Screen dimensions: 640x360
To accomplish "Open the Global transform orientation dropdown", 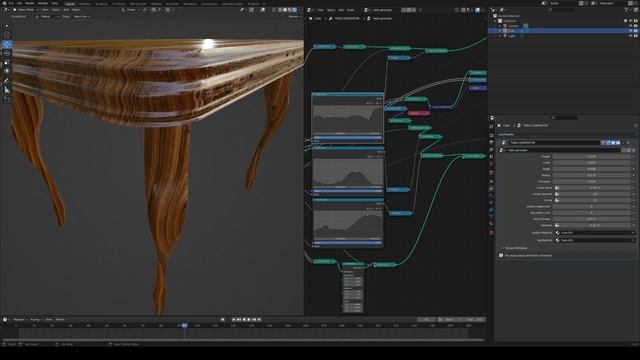I will pyautogui.click(x=131, y=10).
